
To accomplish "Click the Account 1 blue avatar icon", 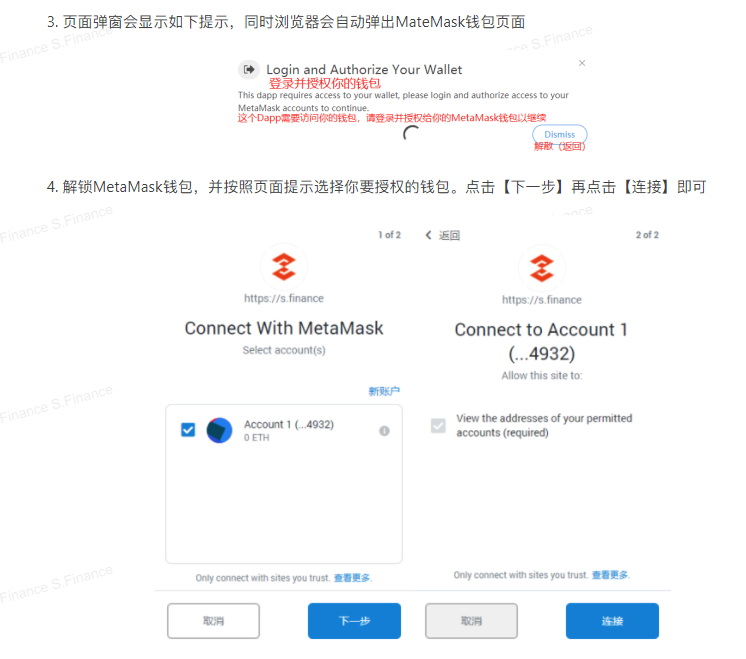I will [219, 430].
